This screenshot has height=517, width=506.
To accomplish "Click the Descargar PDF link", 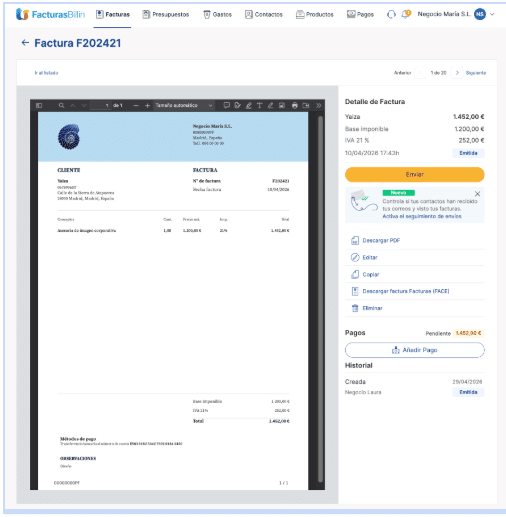I will (381, 240).
